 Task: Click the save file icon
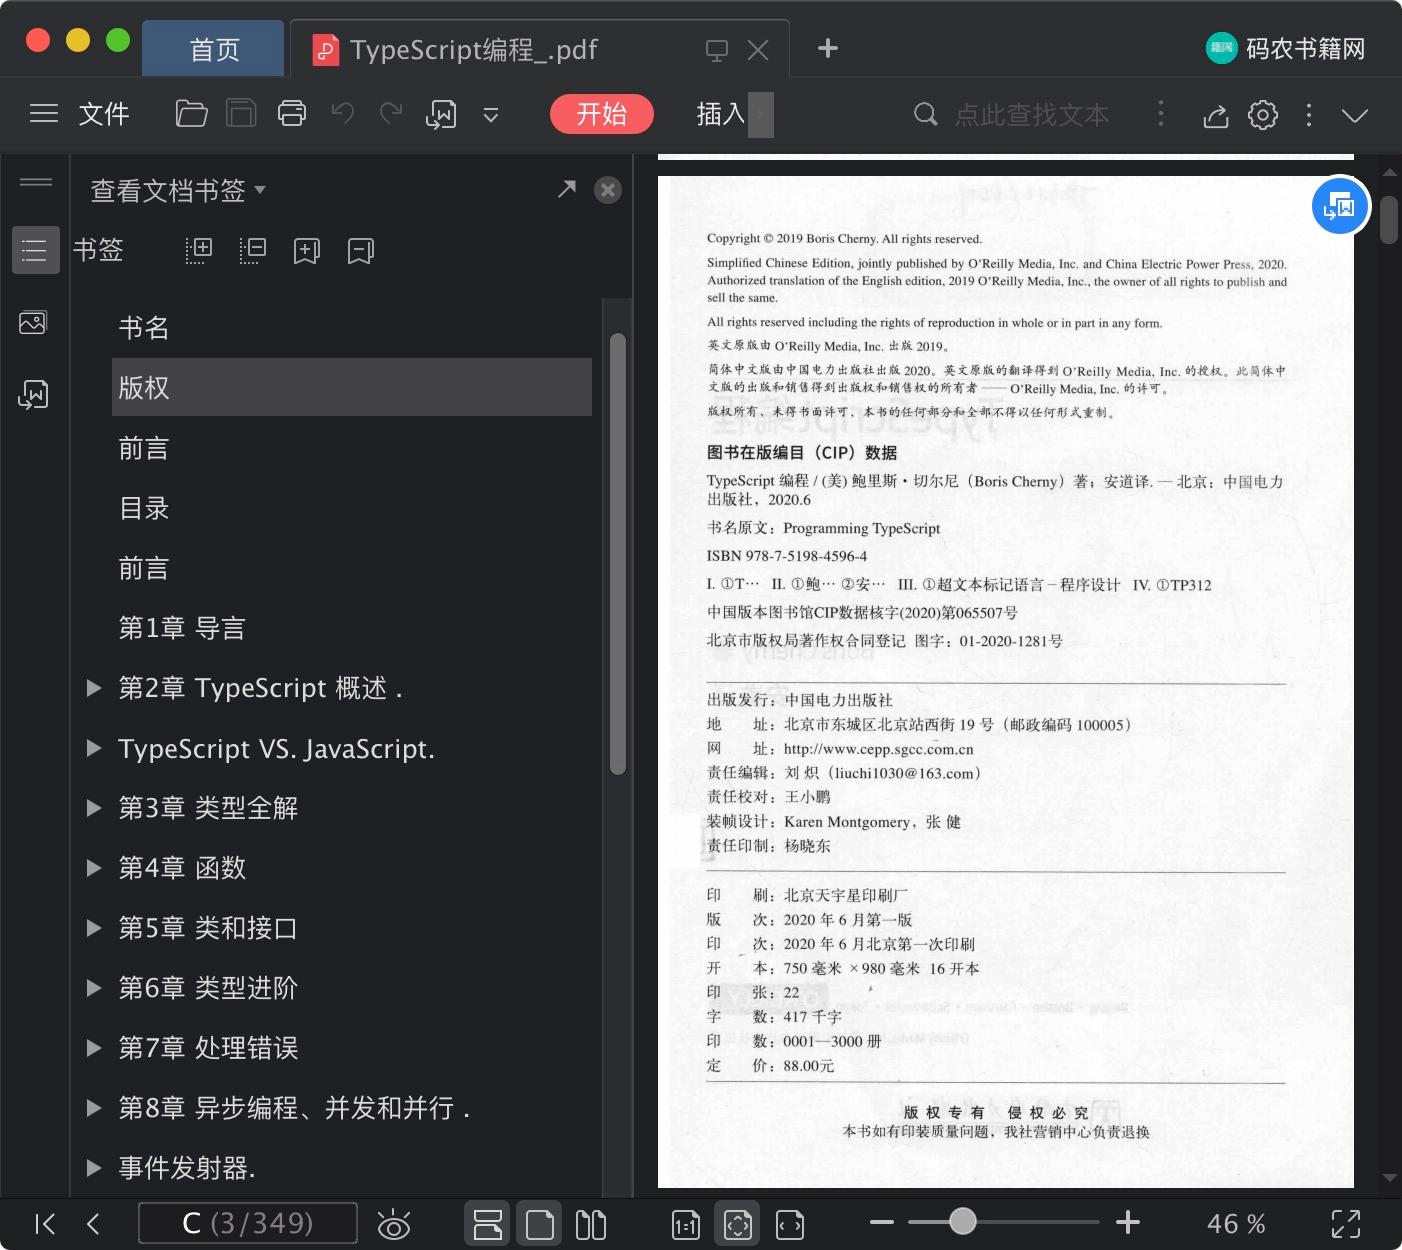(241, 114)
